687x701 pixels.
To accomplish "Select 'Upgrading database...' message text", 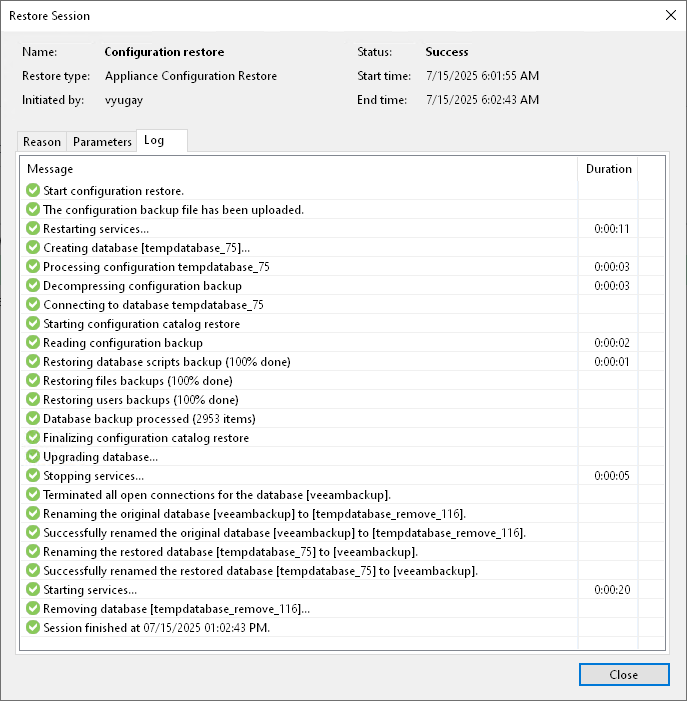I will pos(100,457).
